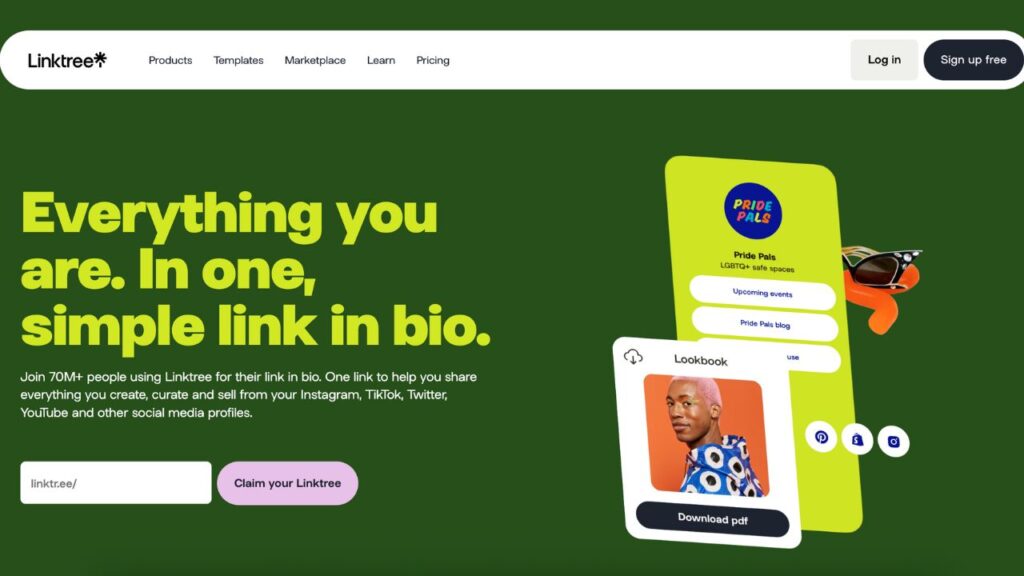1024x576 pixels.
Task: Focus the linktr.ee/ username field
Action: click(x=116, y=483)
